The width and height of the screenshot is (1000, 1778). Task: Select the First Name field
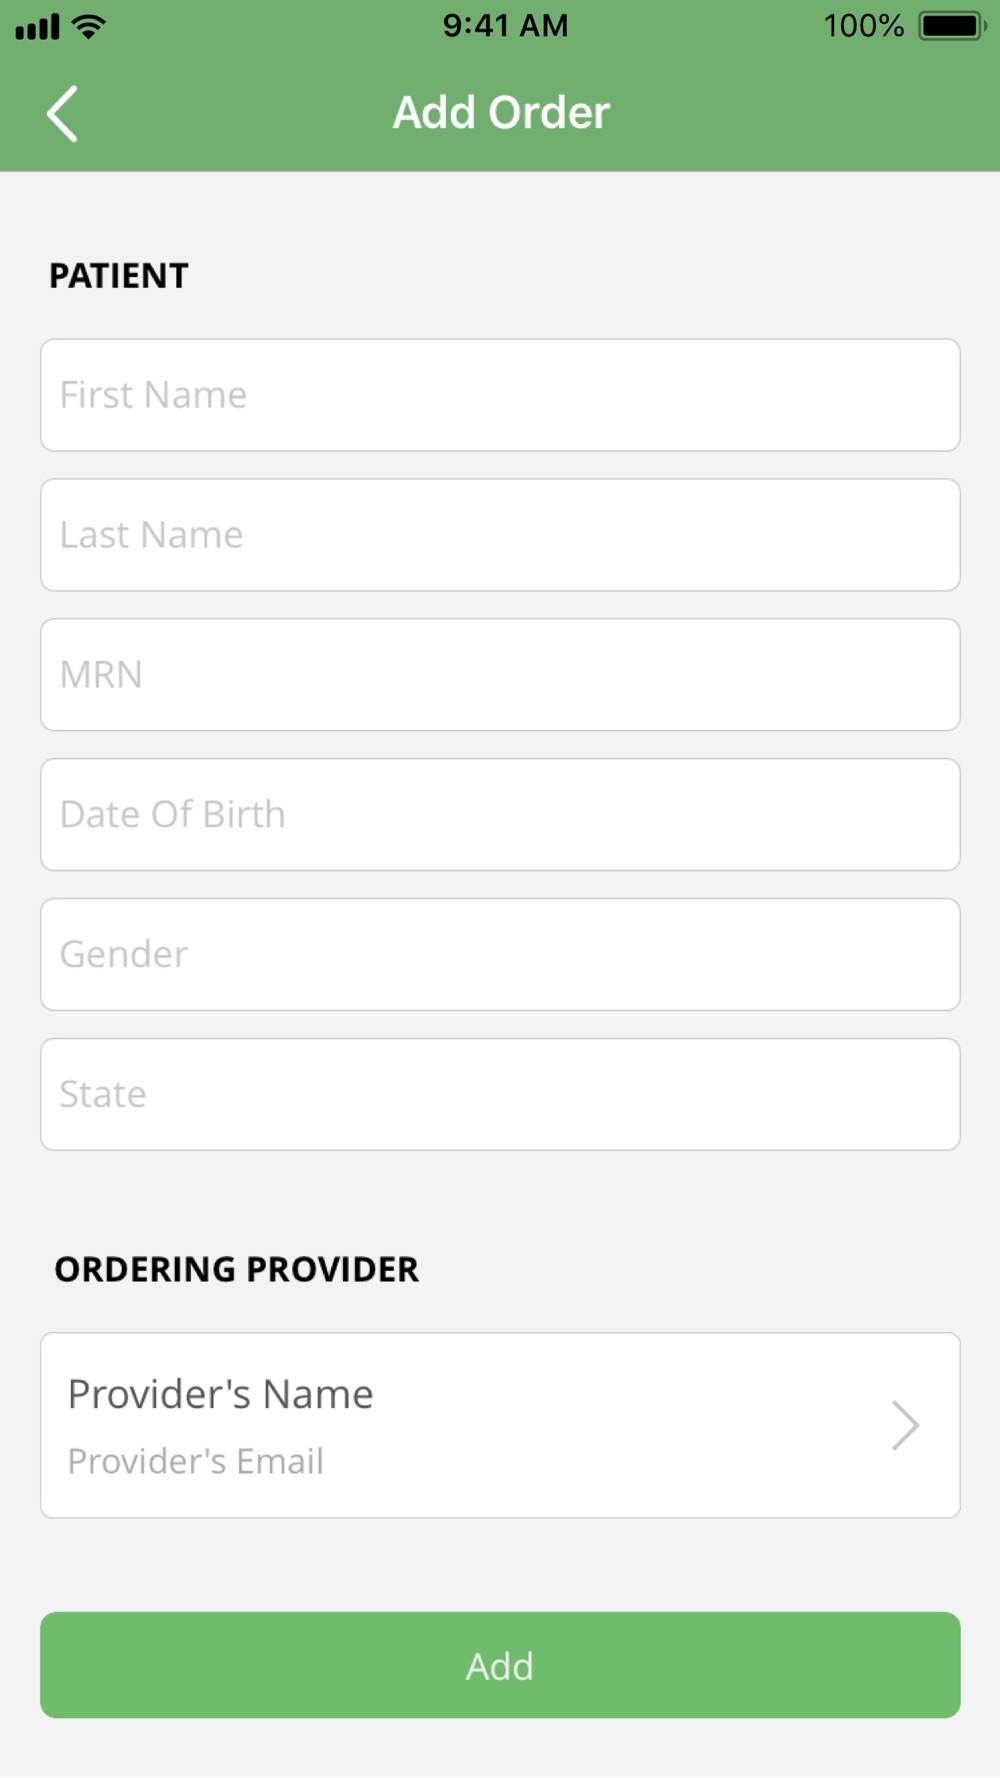(500, 395)
